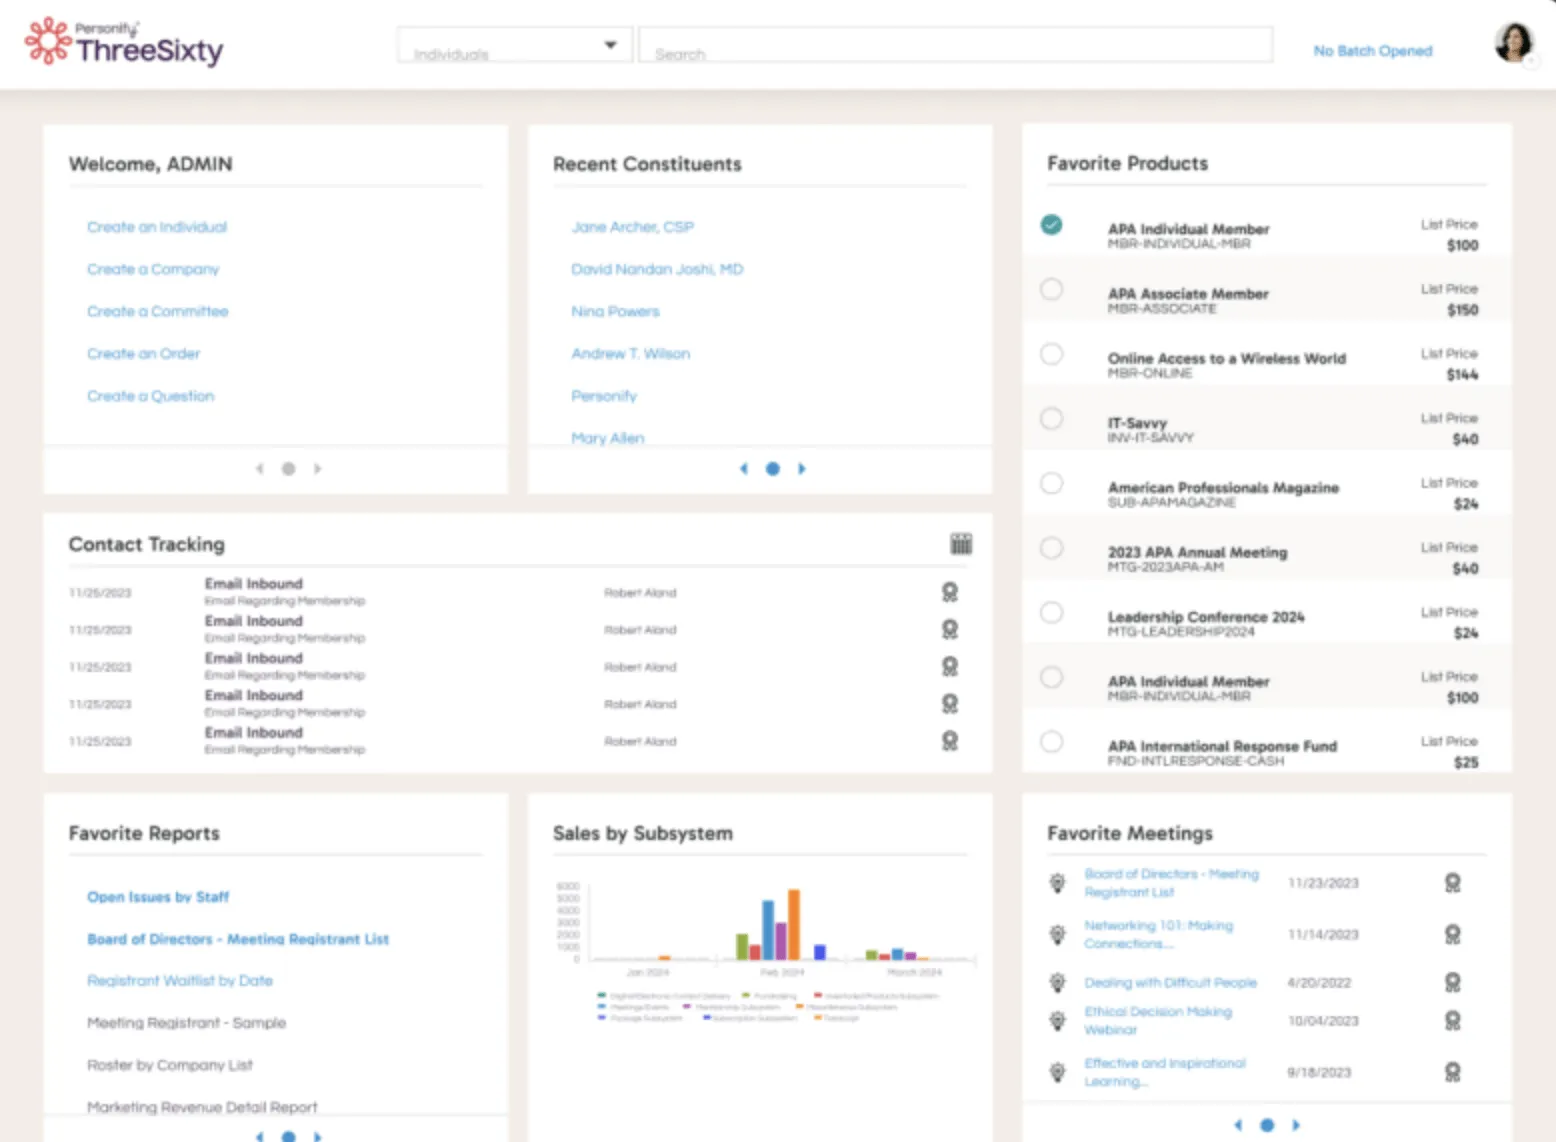Select the Favorite Meetings page dot
Viewport: 1556px width, 1142px height.
click(1266, 1125)
